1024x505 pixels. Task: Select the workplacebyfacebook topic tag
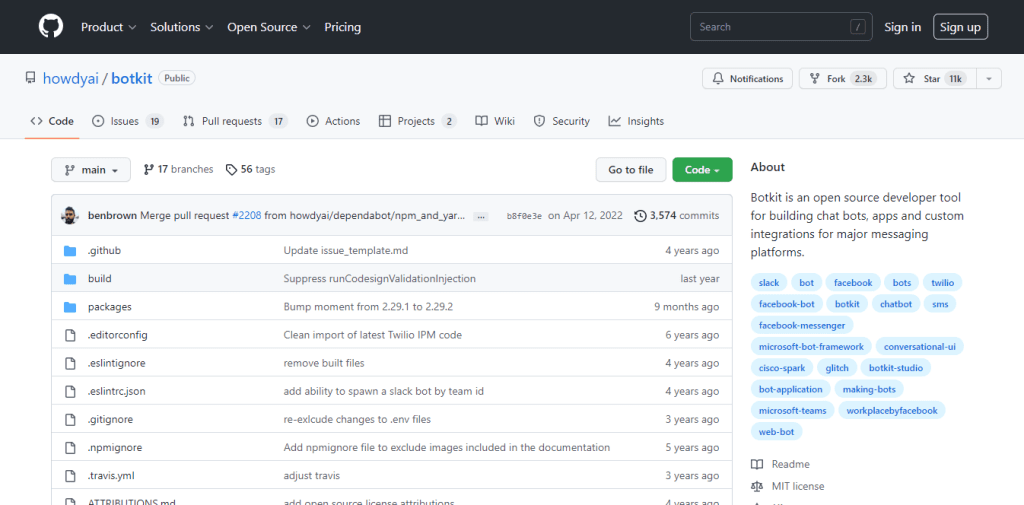coord(892,410)
